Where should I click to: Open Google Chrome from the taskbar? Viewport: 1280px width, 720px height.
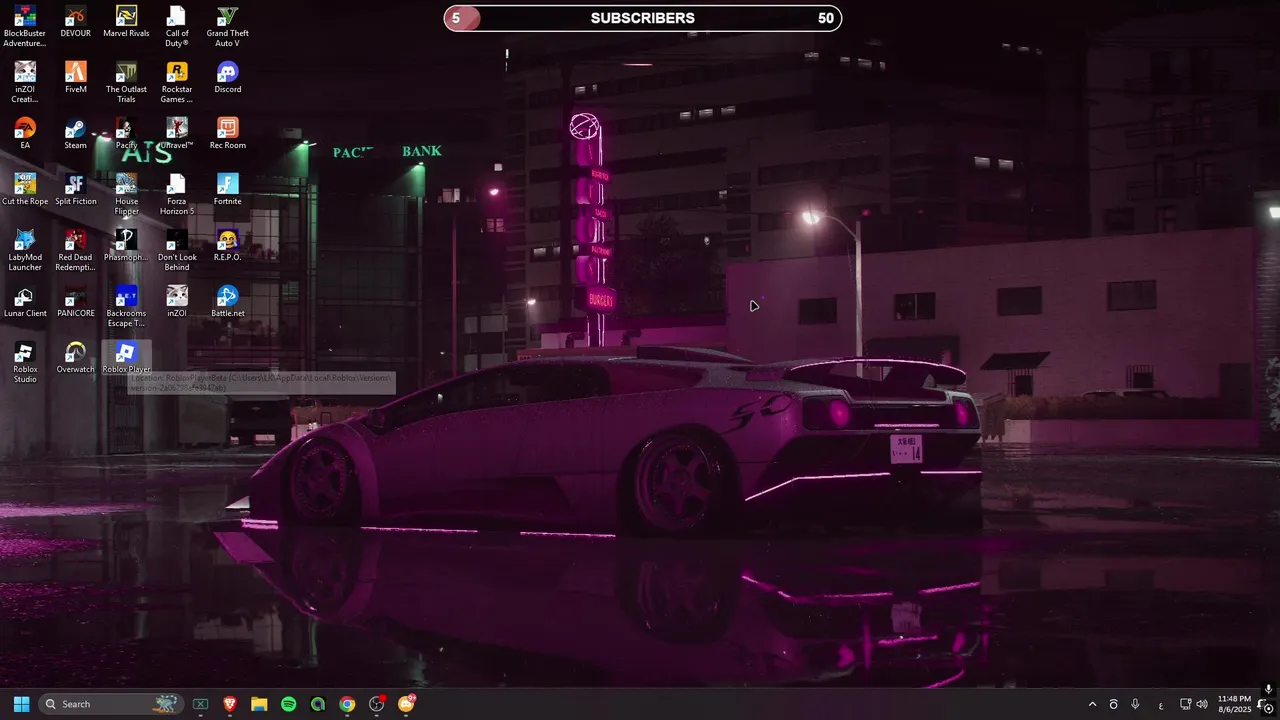(x=347, y=704)
